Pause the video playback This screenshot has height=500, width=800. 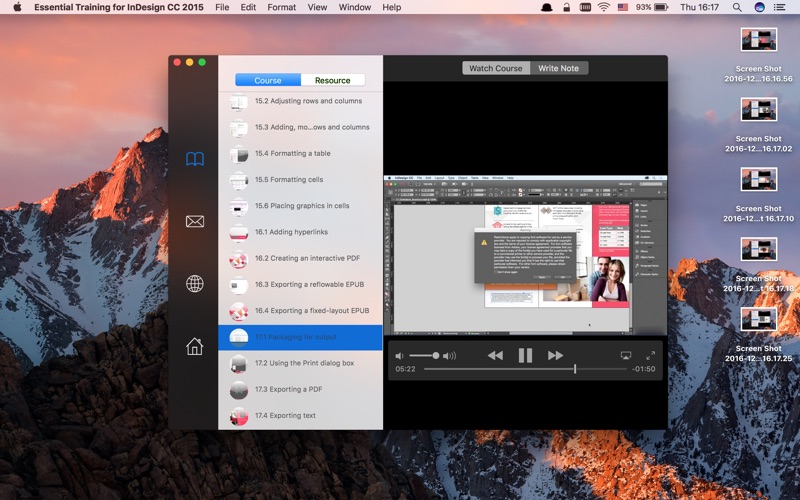click(525, 356)
